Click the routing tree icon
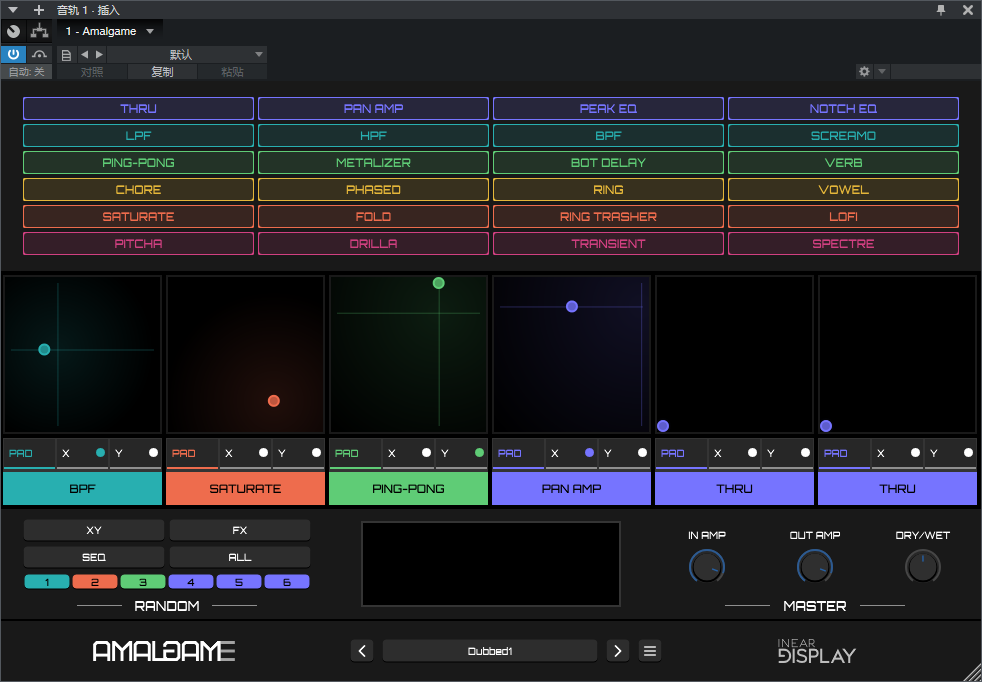 tap(39, 31)
